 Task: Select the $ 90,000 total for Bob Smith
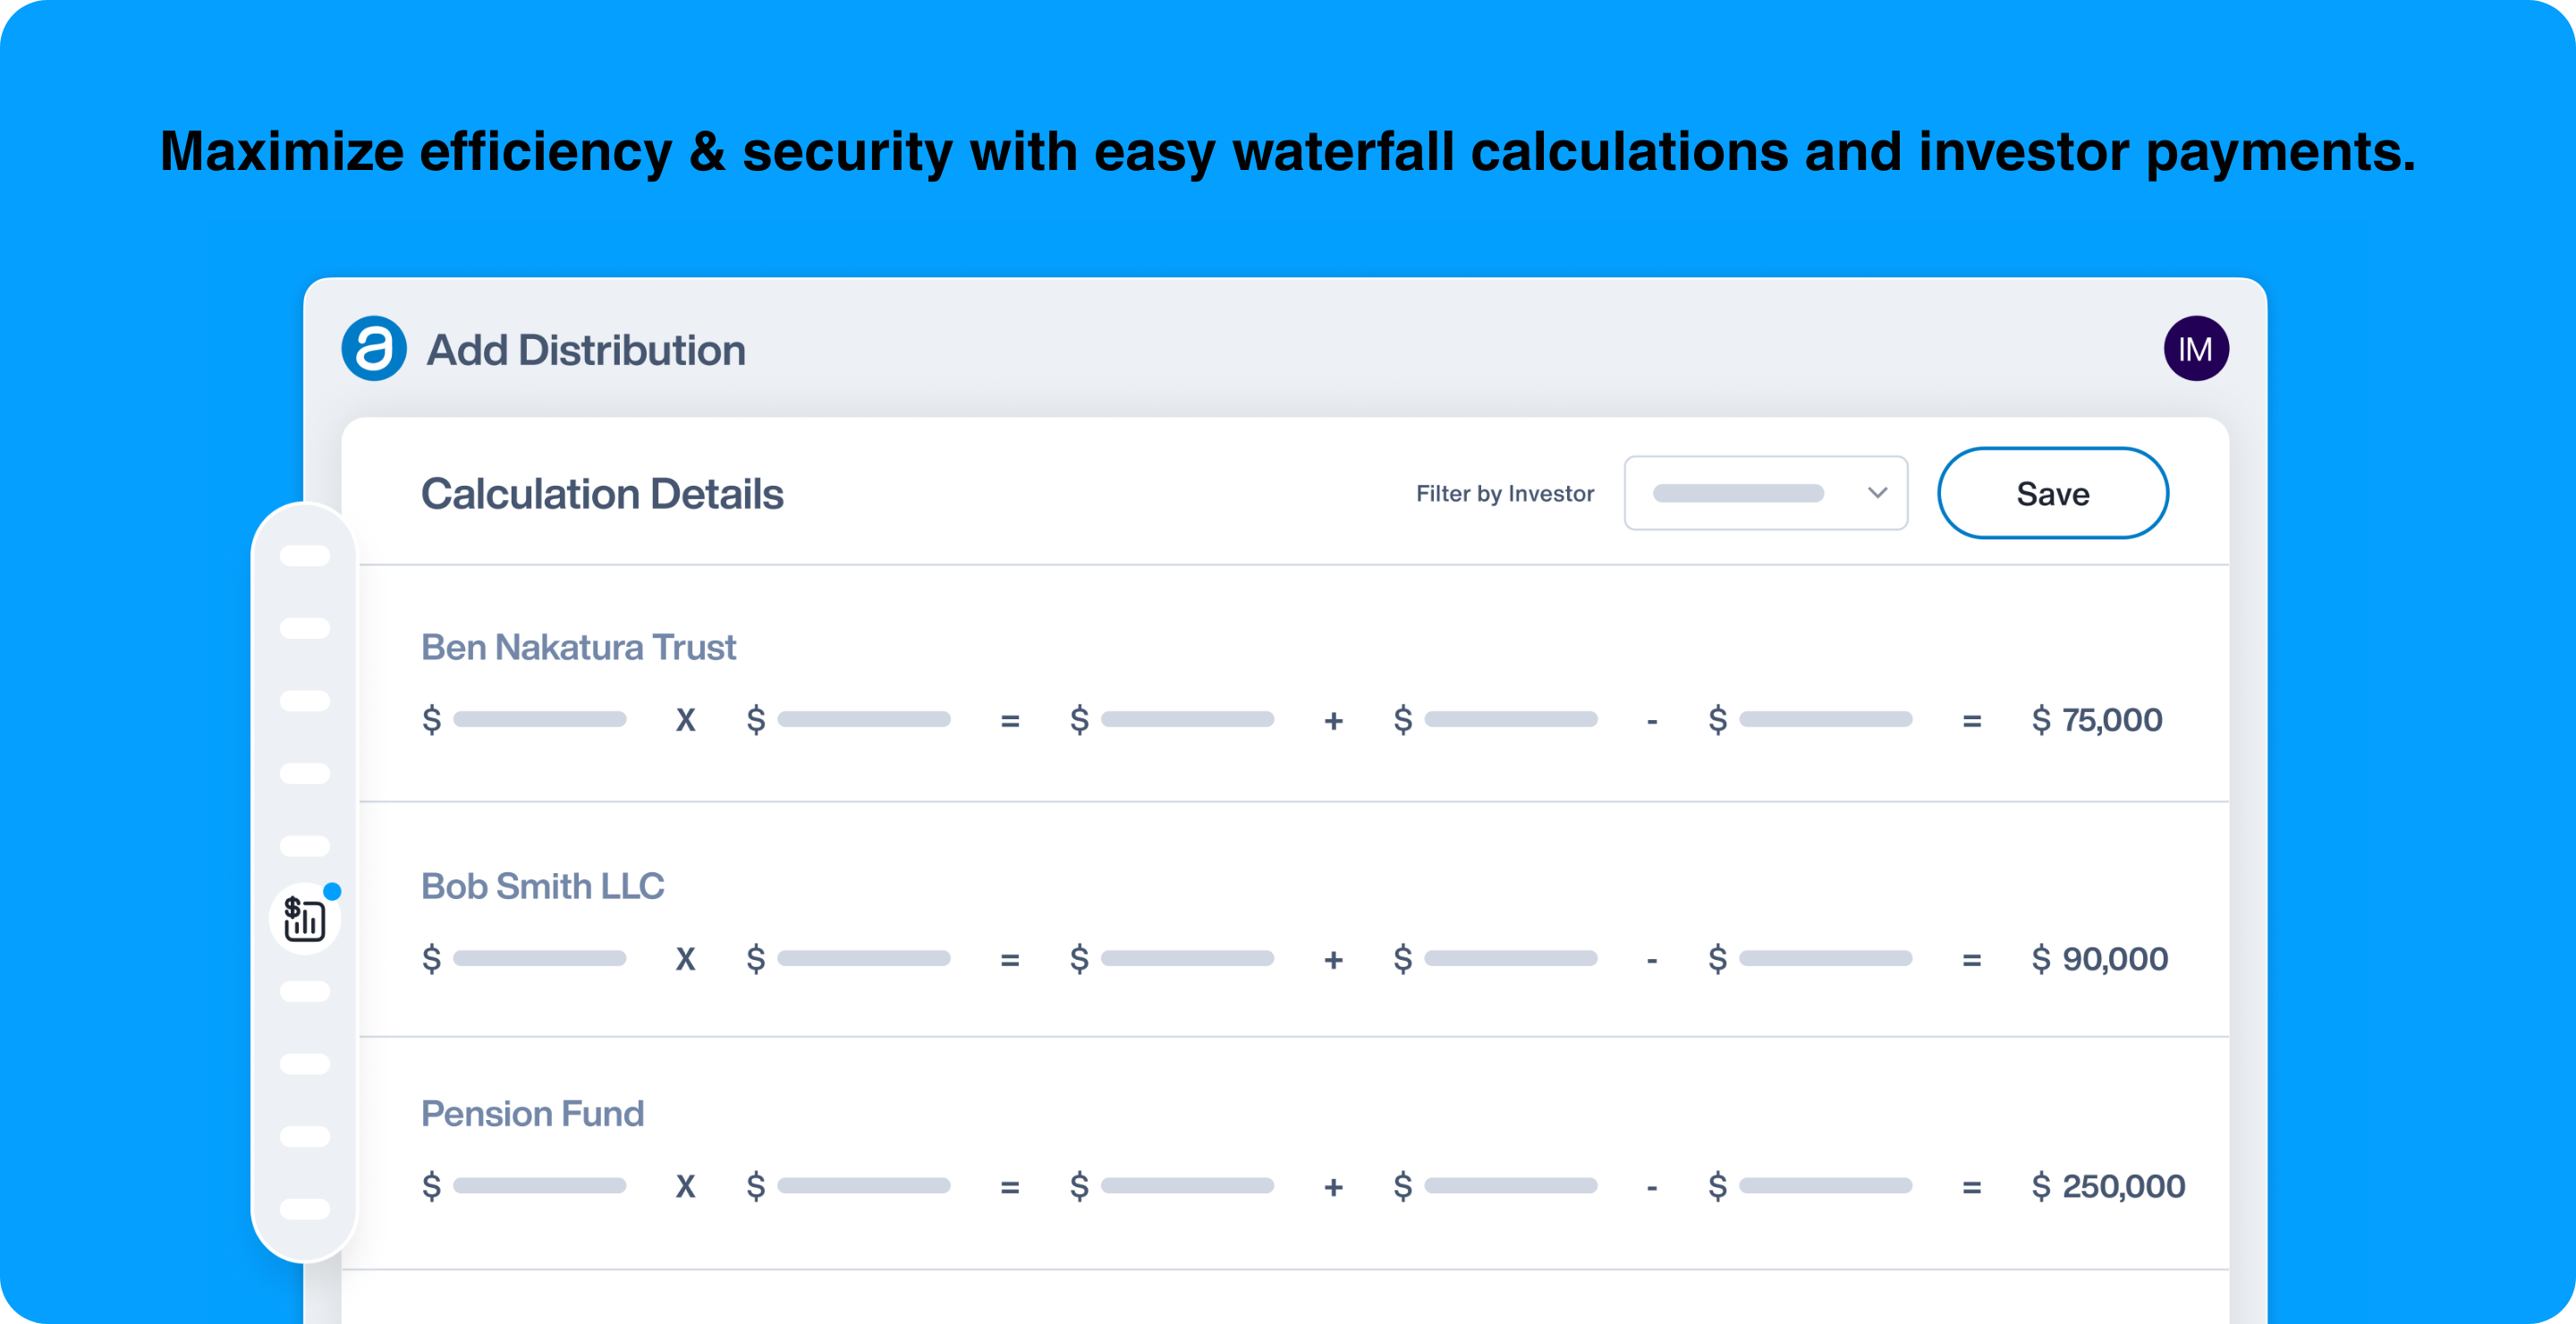click(x=2100, y=959)
